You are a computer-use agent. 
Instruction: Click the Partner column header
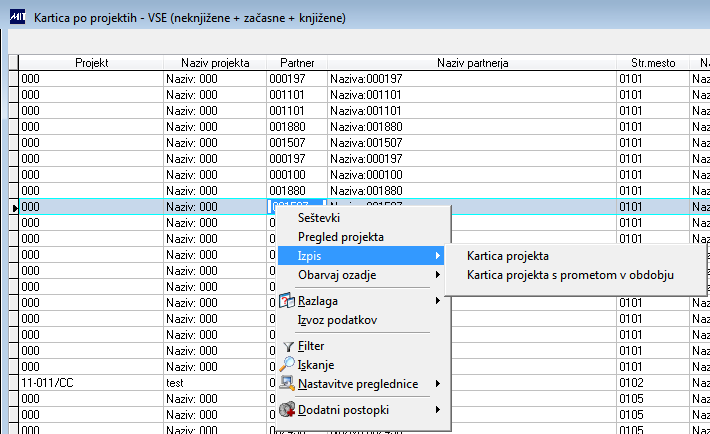click(x=297, y=63)
